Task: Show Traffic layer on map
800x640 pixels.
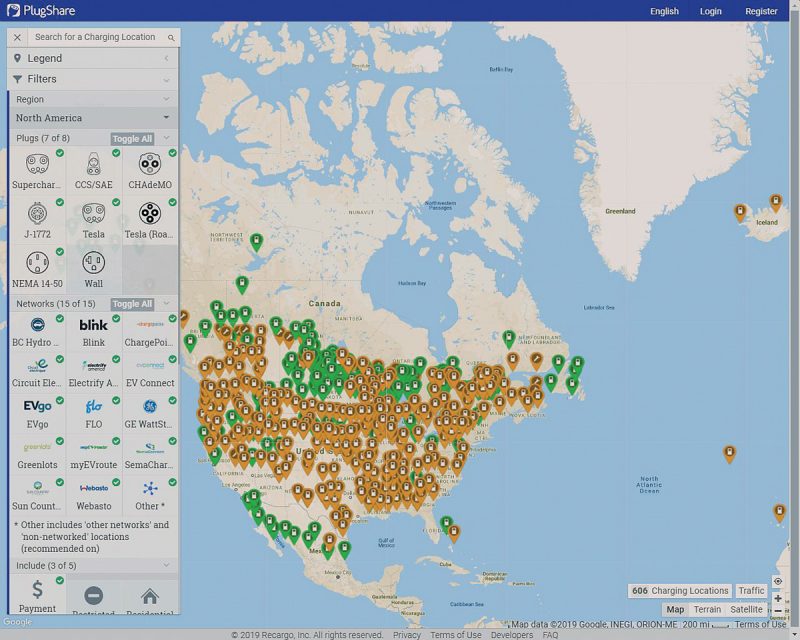Action: click(x=752, y=590)
